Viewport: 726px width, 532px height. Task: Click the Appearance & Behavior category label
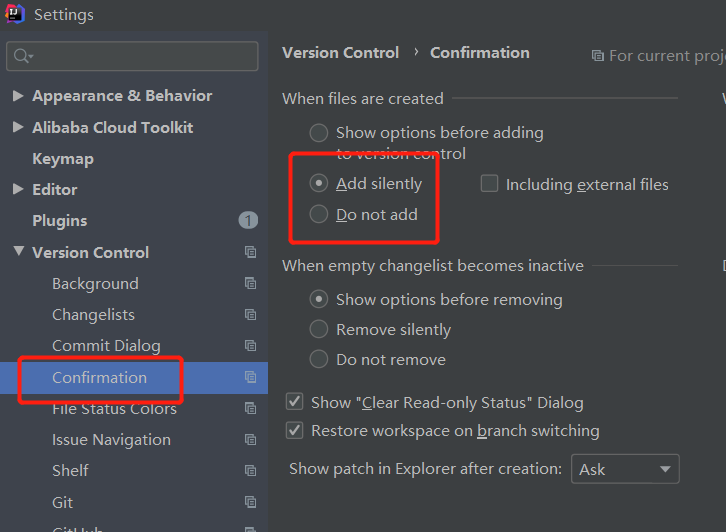[122, 96]
